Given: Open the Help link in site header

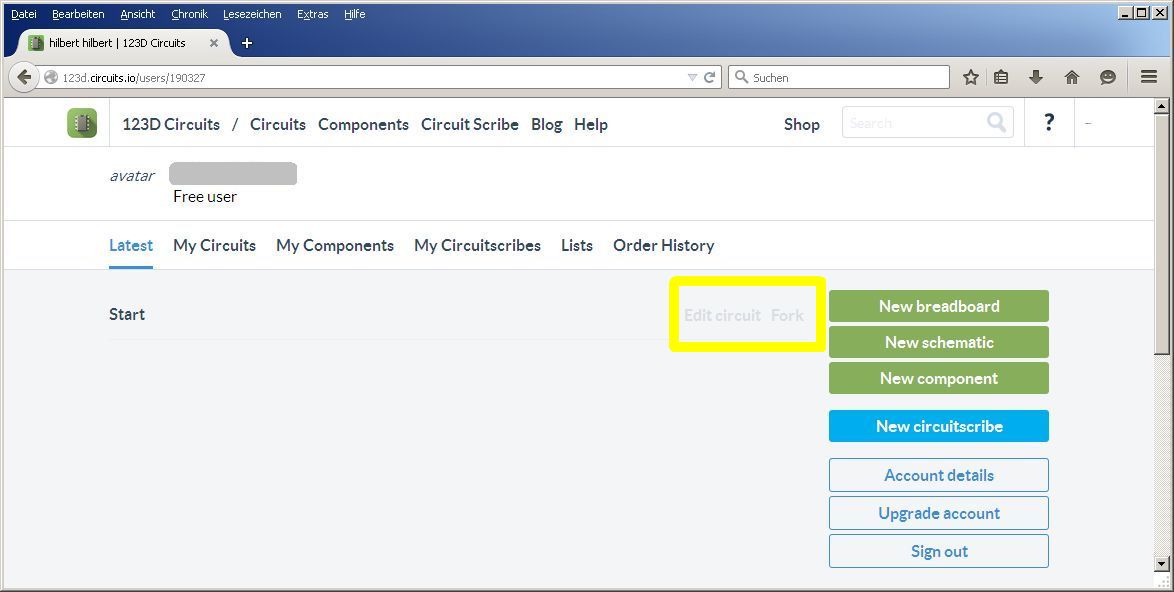Looking at the screenshot, I should 591,124.
